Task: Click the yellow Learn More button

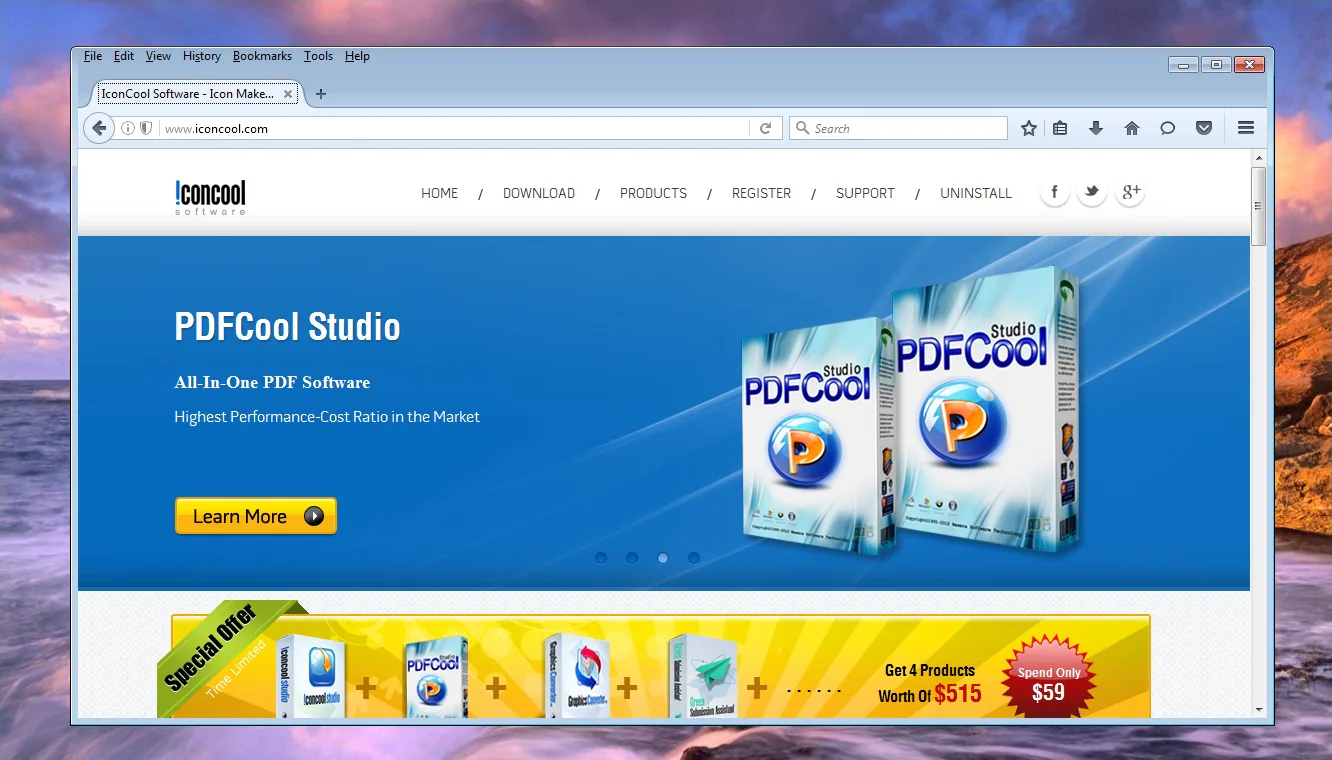Action: point(256,516)
